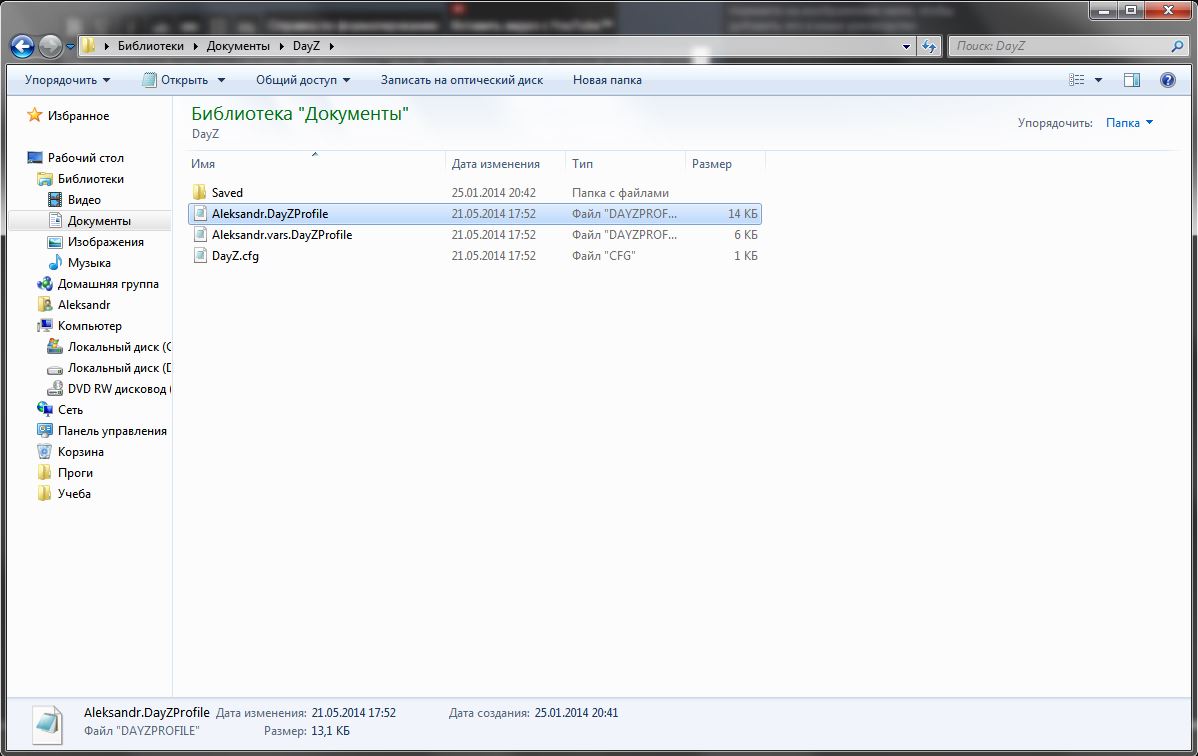This screenshot has height=756, width=1198.
Task: Open the 'Упорядочить' toolbar menu
Action: pos(67,80)
